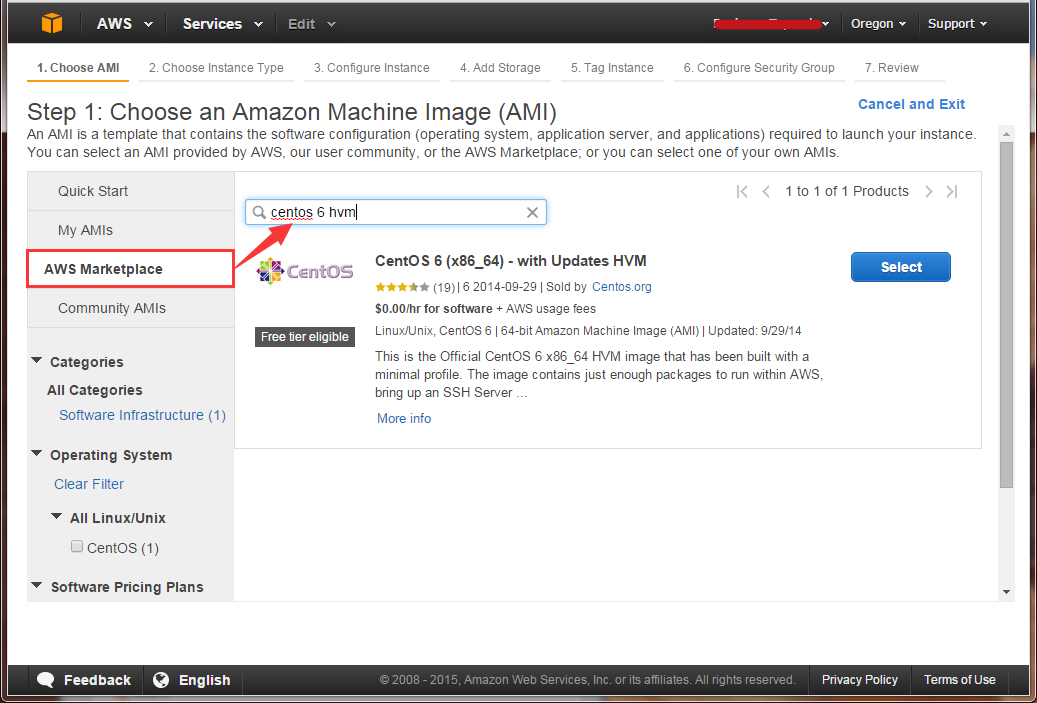1037x703 pixels.
Task: Click the Feedback button in footer
Action: 85,680
